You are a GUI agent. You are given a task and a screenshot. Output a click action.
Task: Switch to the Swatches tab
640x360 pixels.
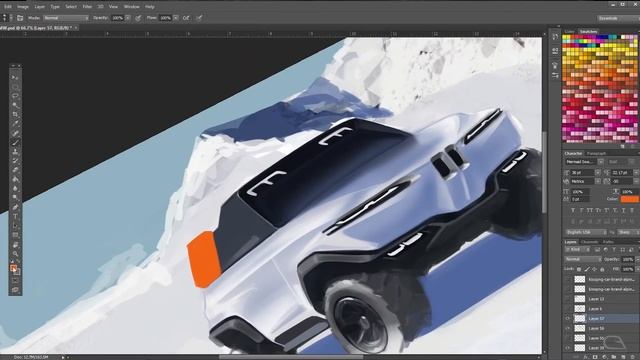point(589,31)
